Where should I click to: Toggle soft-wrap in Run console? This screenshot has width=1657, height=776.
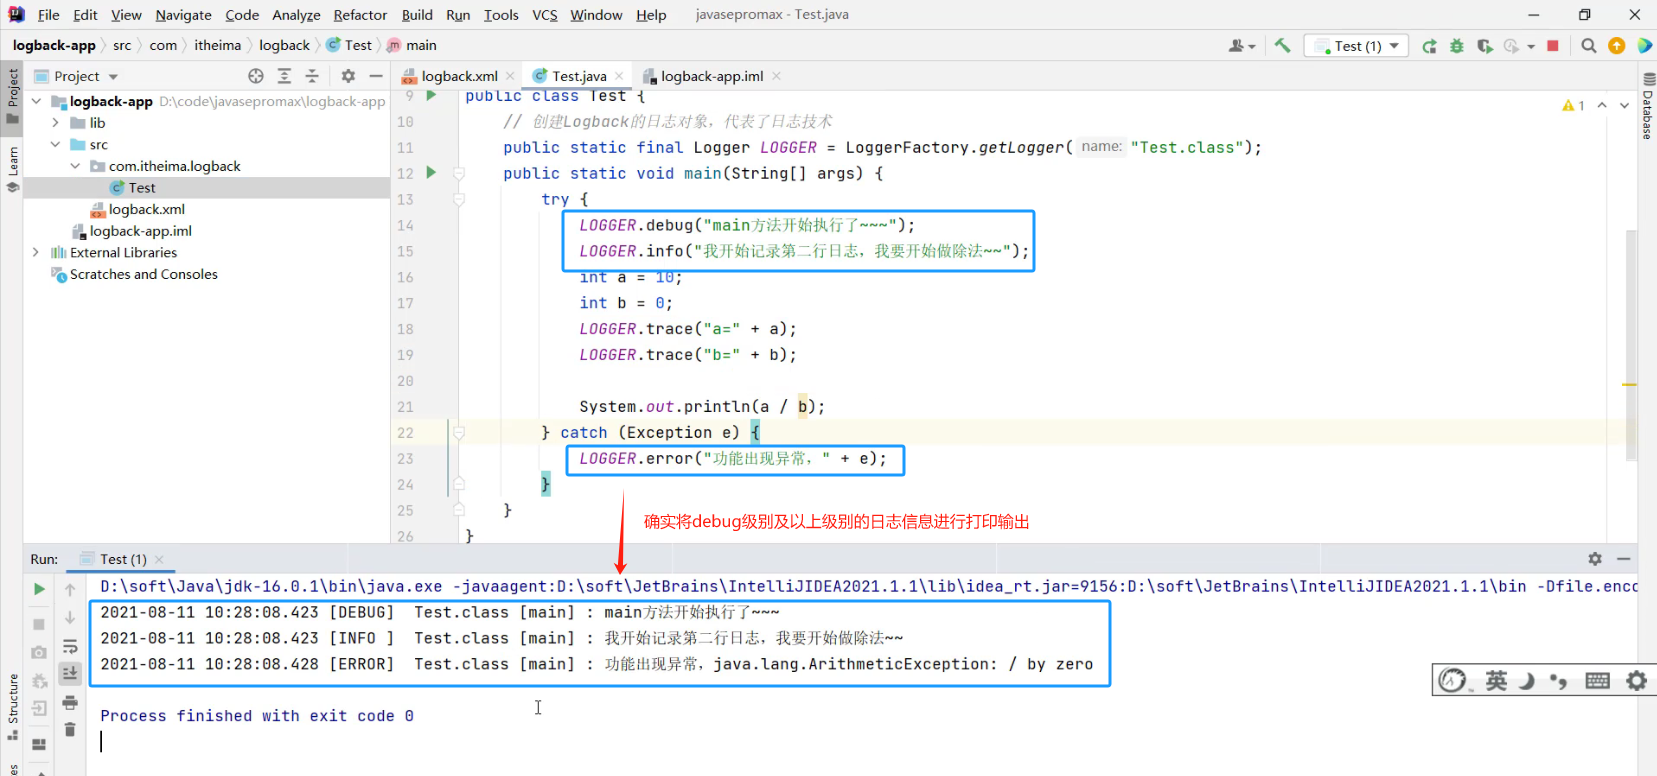pyautogui.click(x=70, y=647)
